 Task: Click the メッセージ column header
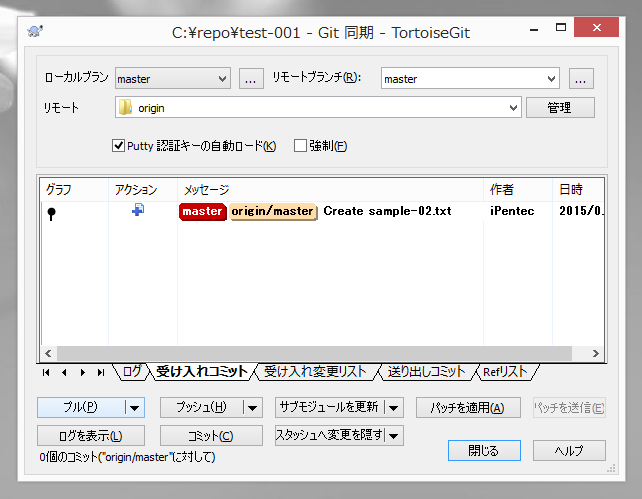(330, 190)
